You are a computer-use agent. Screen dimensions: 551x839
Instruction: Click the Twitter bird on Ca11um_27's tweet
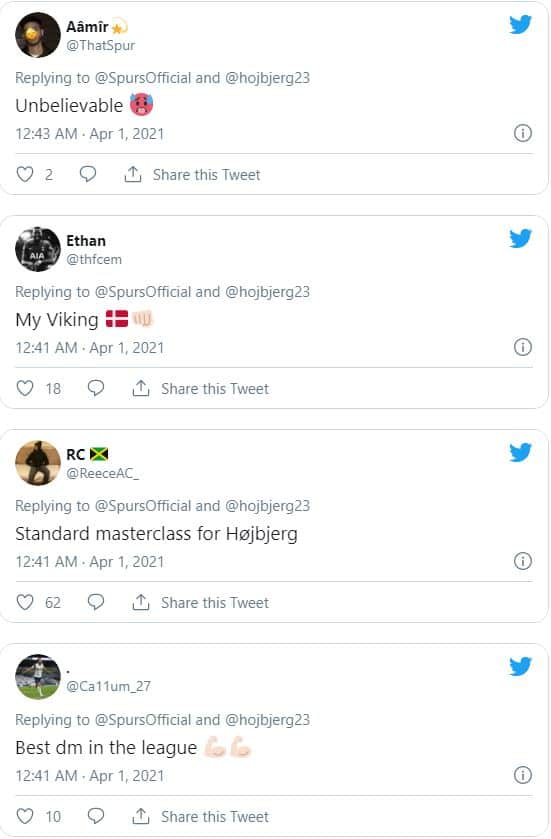click(x=520, y=667)
